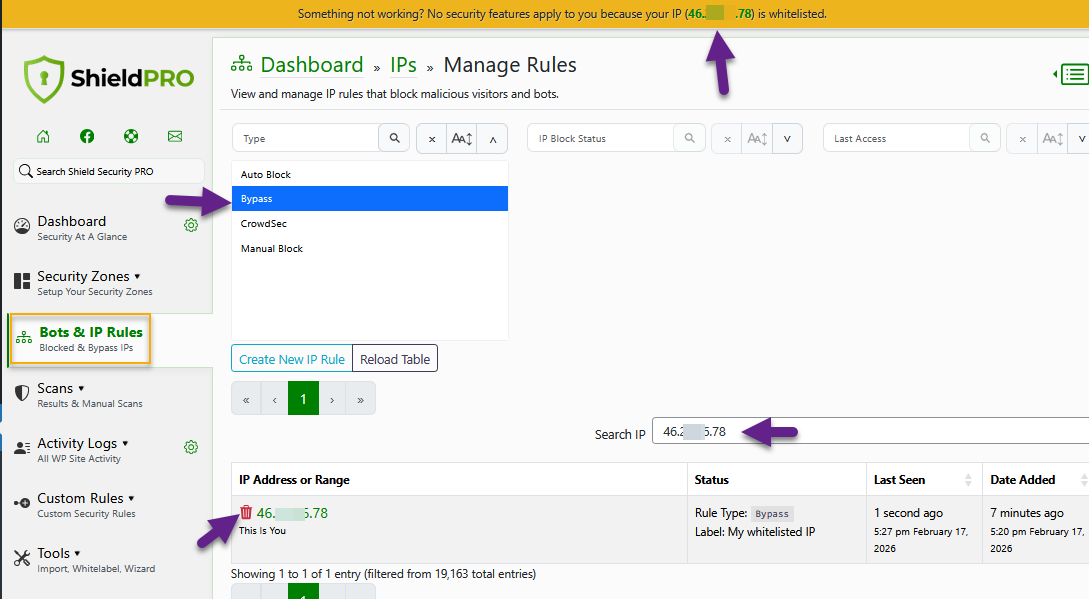This screenshot has width=1089, height=599.
Task: Open Activity Logs gear icon
Action: [x=191, y=447]
